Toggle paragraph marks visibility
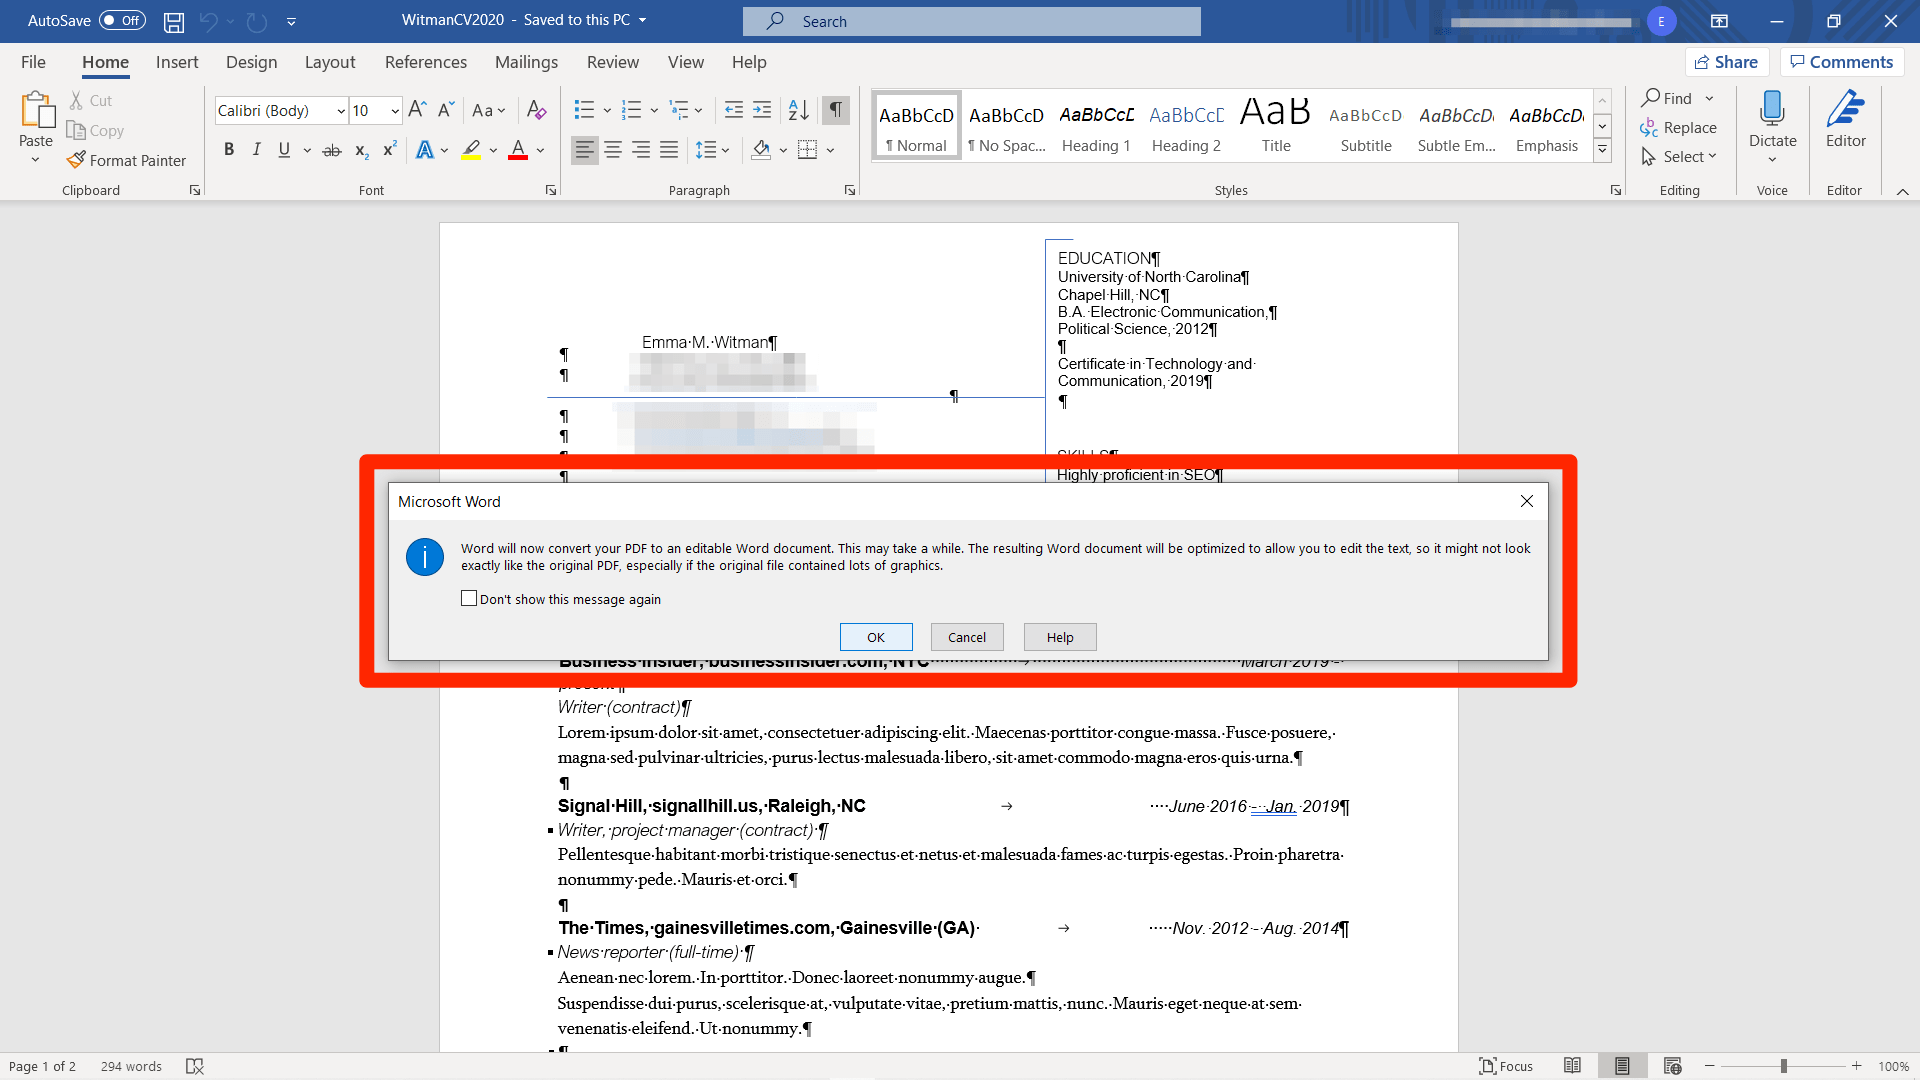 pos(836,110)
